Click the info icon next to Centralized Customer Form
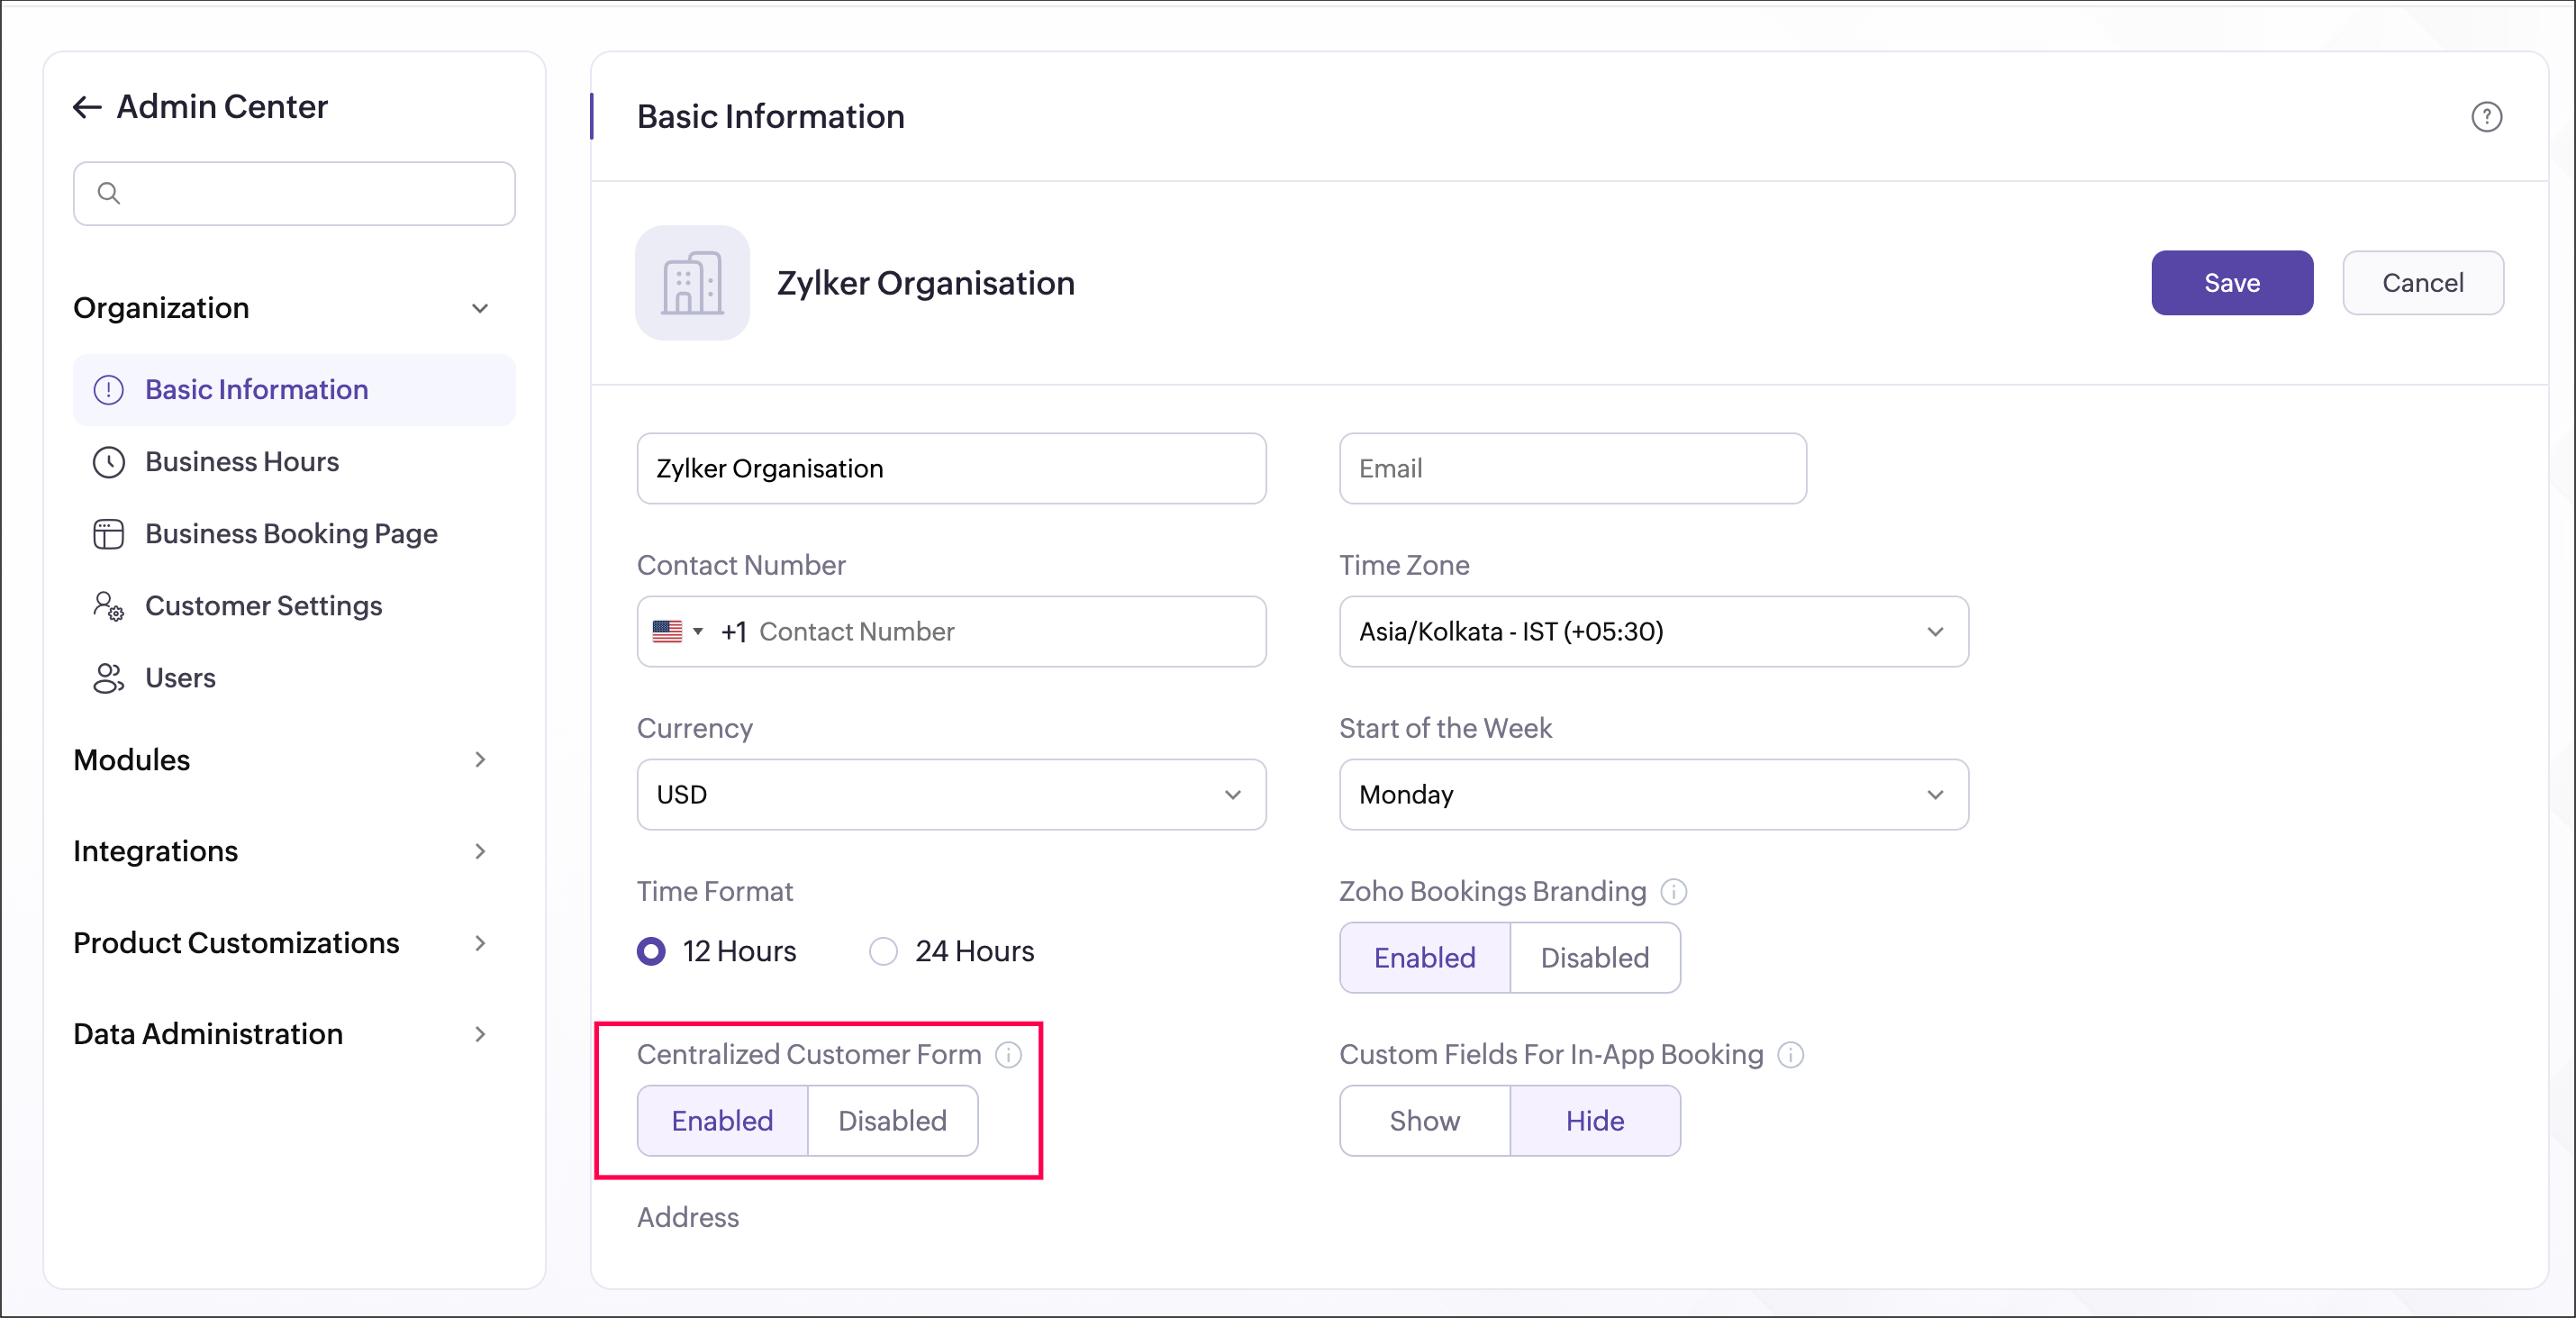The height and width of the screenshot is (1318, 2576). 1008,1054
